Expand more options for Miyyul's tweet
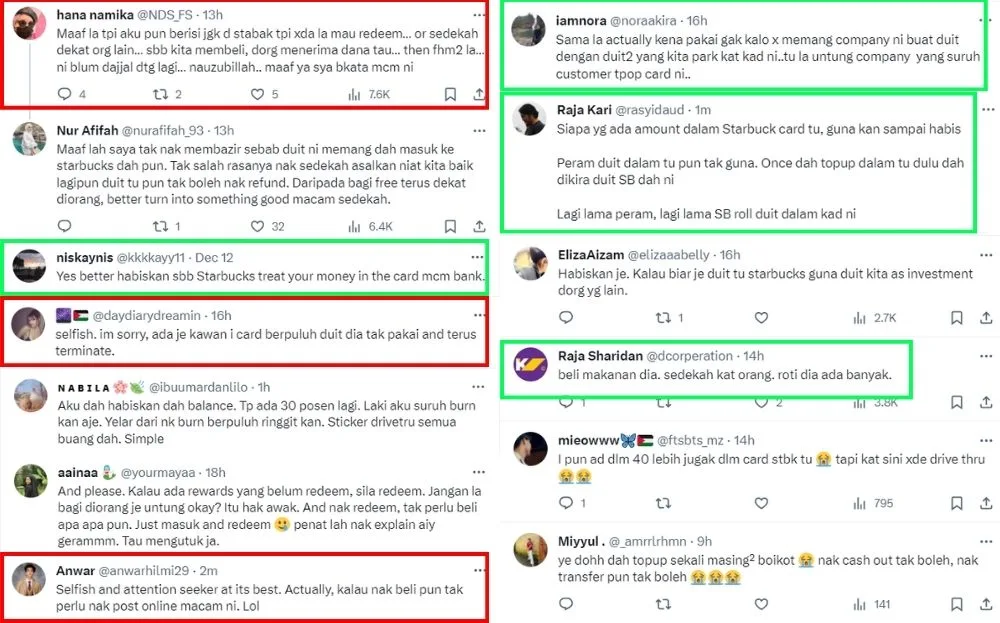The width and height of the screenshot is (1000, 623). [x=985, y=541]
